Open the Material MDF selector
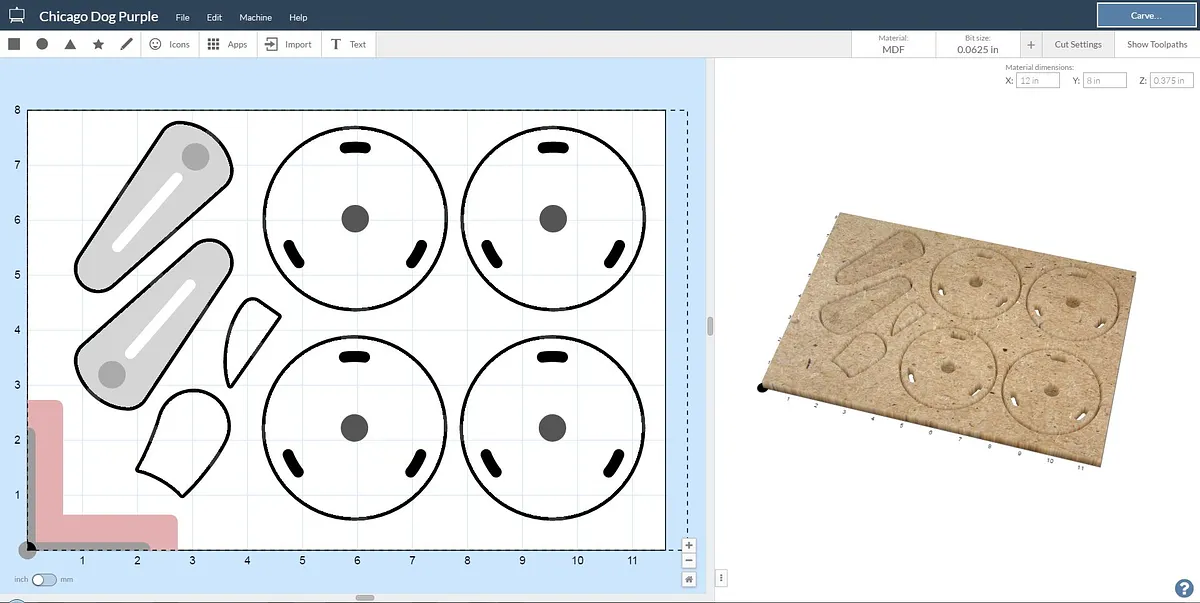This screenshot has width=1200, height=603. [x=893, y=45]
